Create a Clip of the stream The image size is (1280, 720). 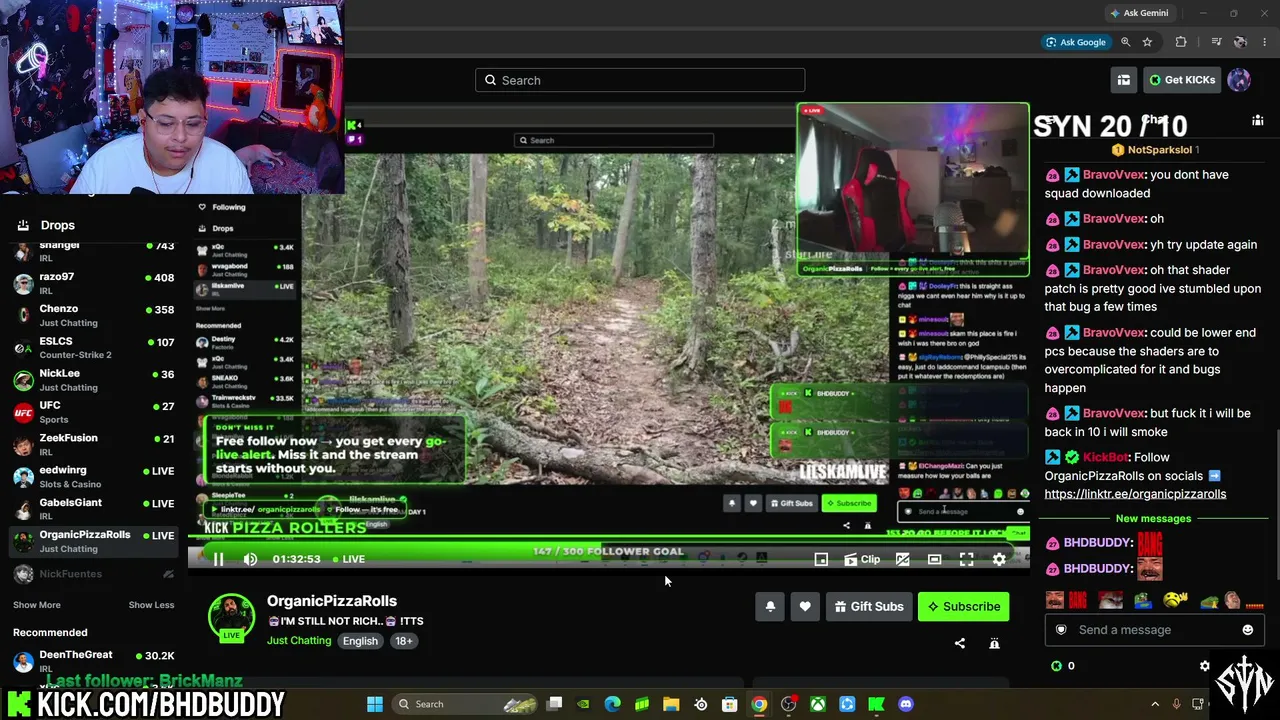[862, 559]
